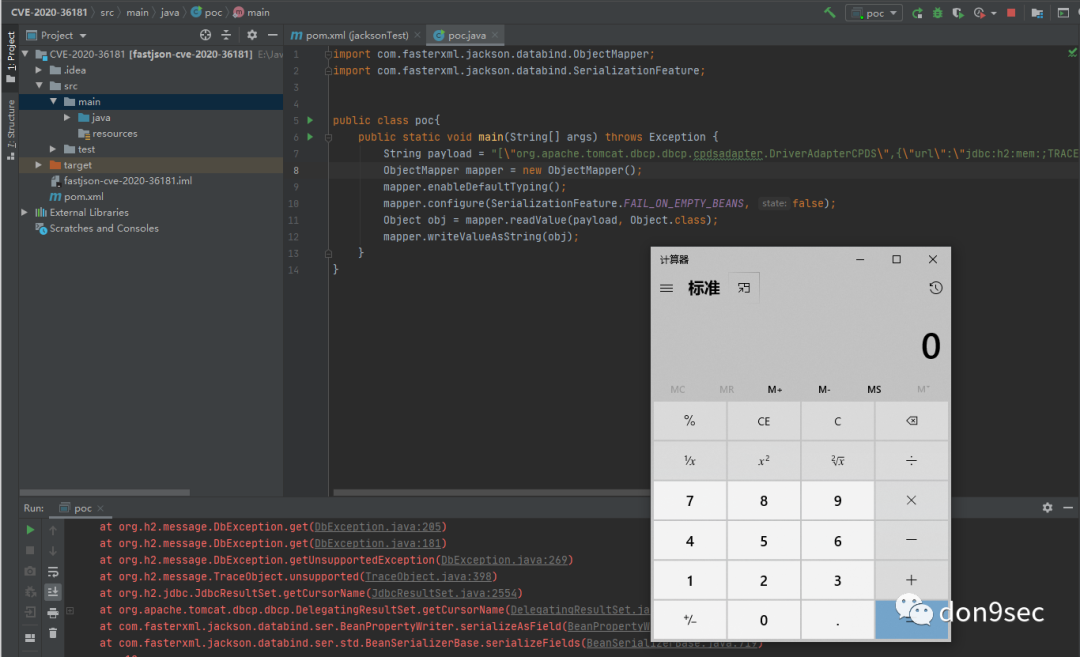Open Run Anything from the toolbar
Image resolution: width=1080 pixels, height=657 pixels.
tap(1063, 12)
